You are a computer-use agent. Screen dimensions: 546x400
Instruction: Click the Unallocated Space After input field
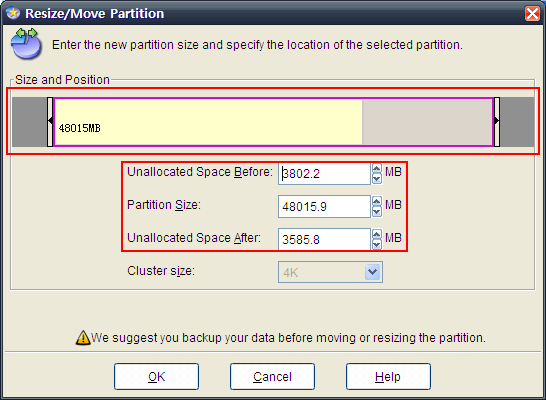tap(324, 240)
